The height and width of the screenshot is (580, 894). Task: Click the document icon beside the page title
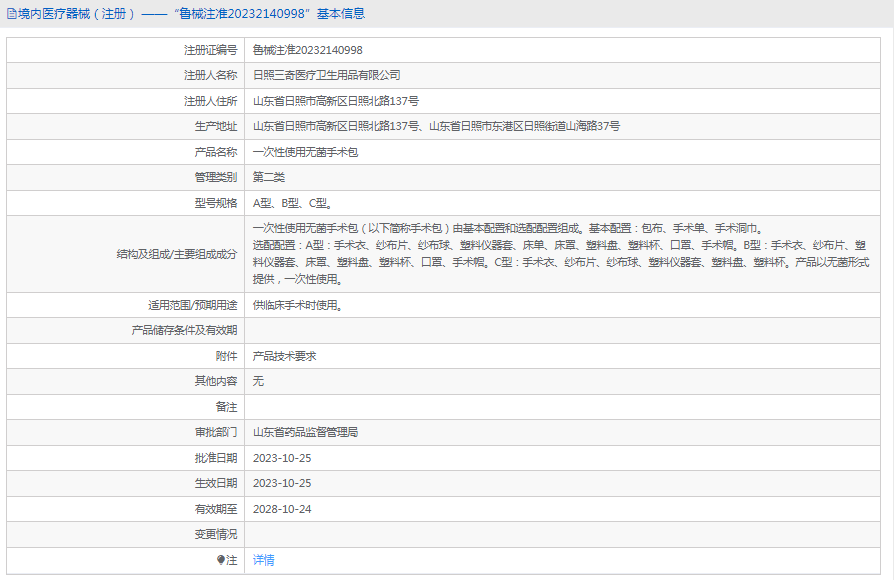coord(11,14)
